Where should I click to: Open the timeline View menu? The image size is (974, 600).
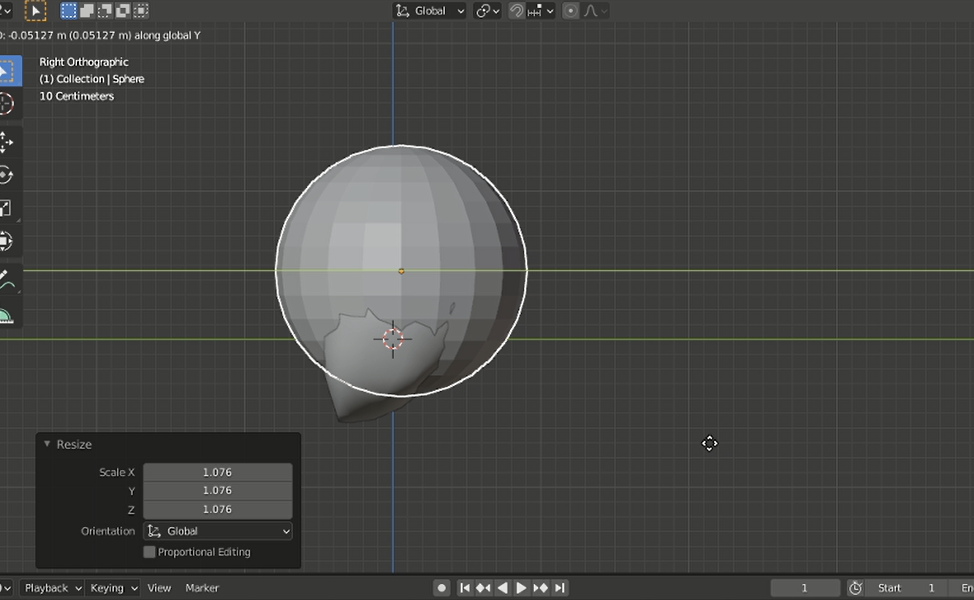pyautogui.click(x=159, y=588)
